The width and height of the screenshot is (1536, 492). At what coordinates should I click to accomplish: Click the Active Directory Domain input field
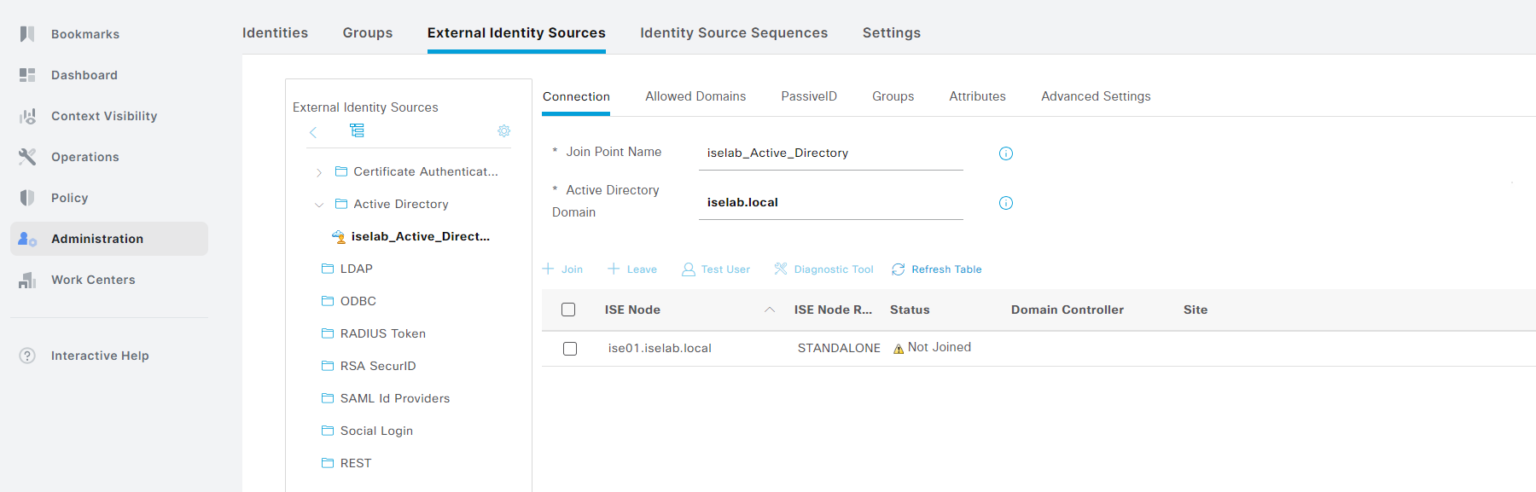(x=830, y=203)
